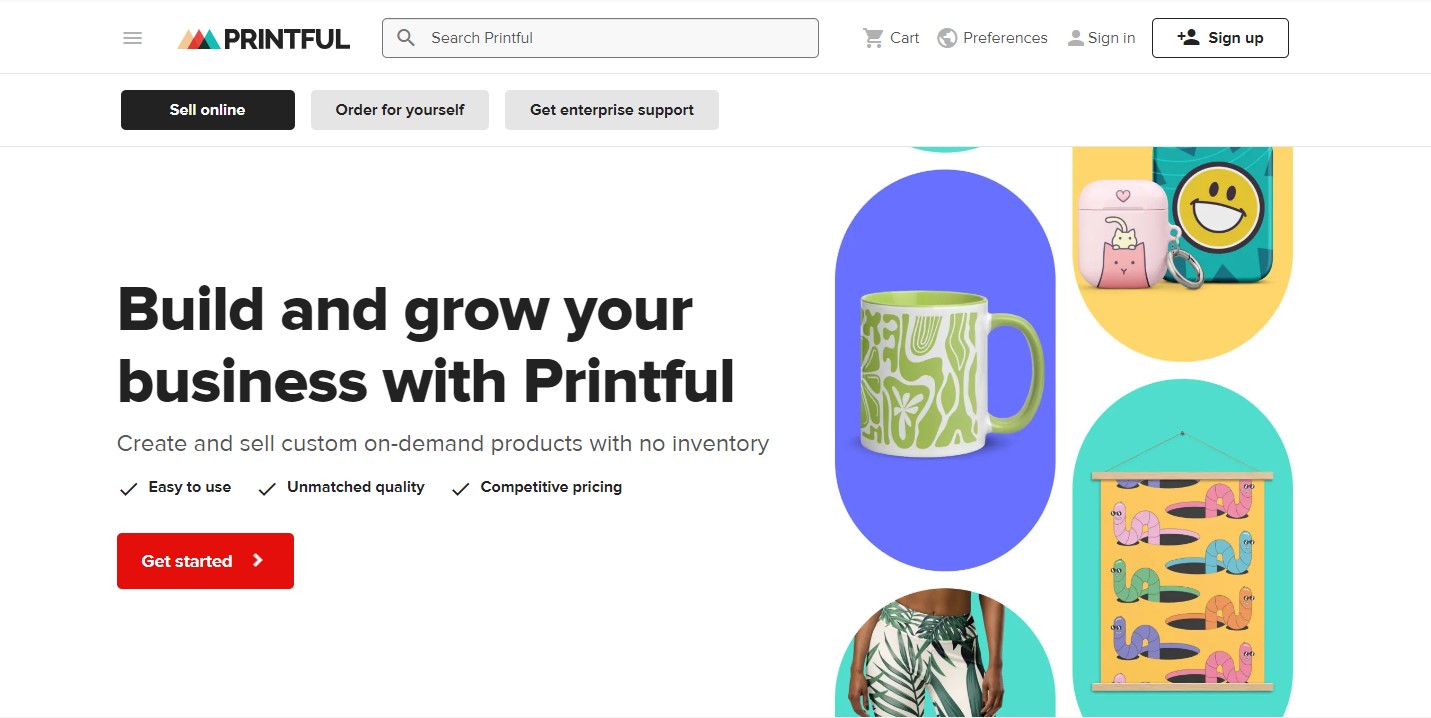Switch to Order for yourself tab

coord(400,110)
